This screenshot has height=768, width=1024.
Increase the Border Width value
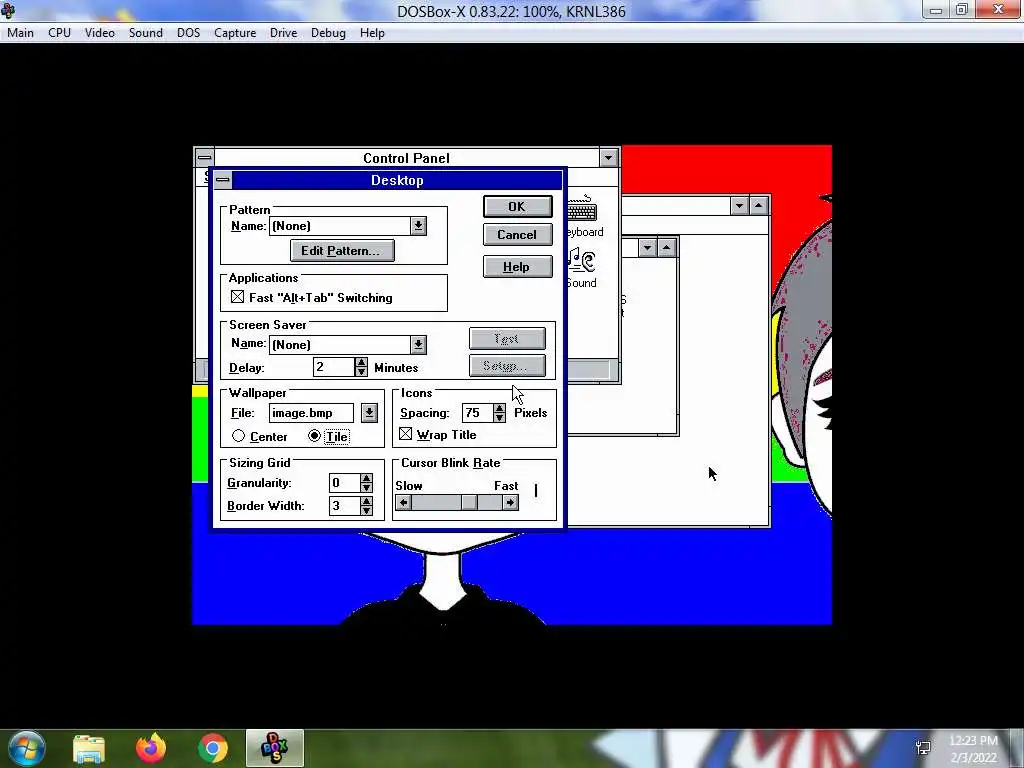click(366, 501)
